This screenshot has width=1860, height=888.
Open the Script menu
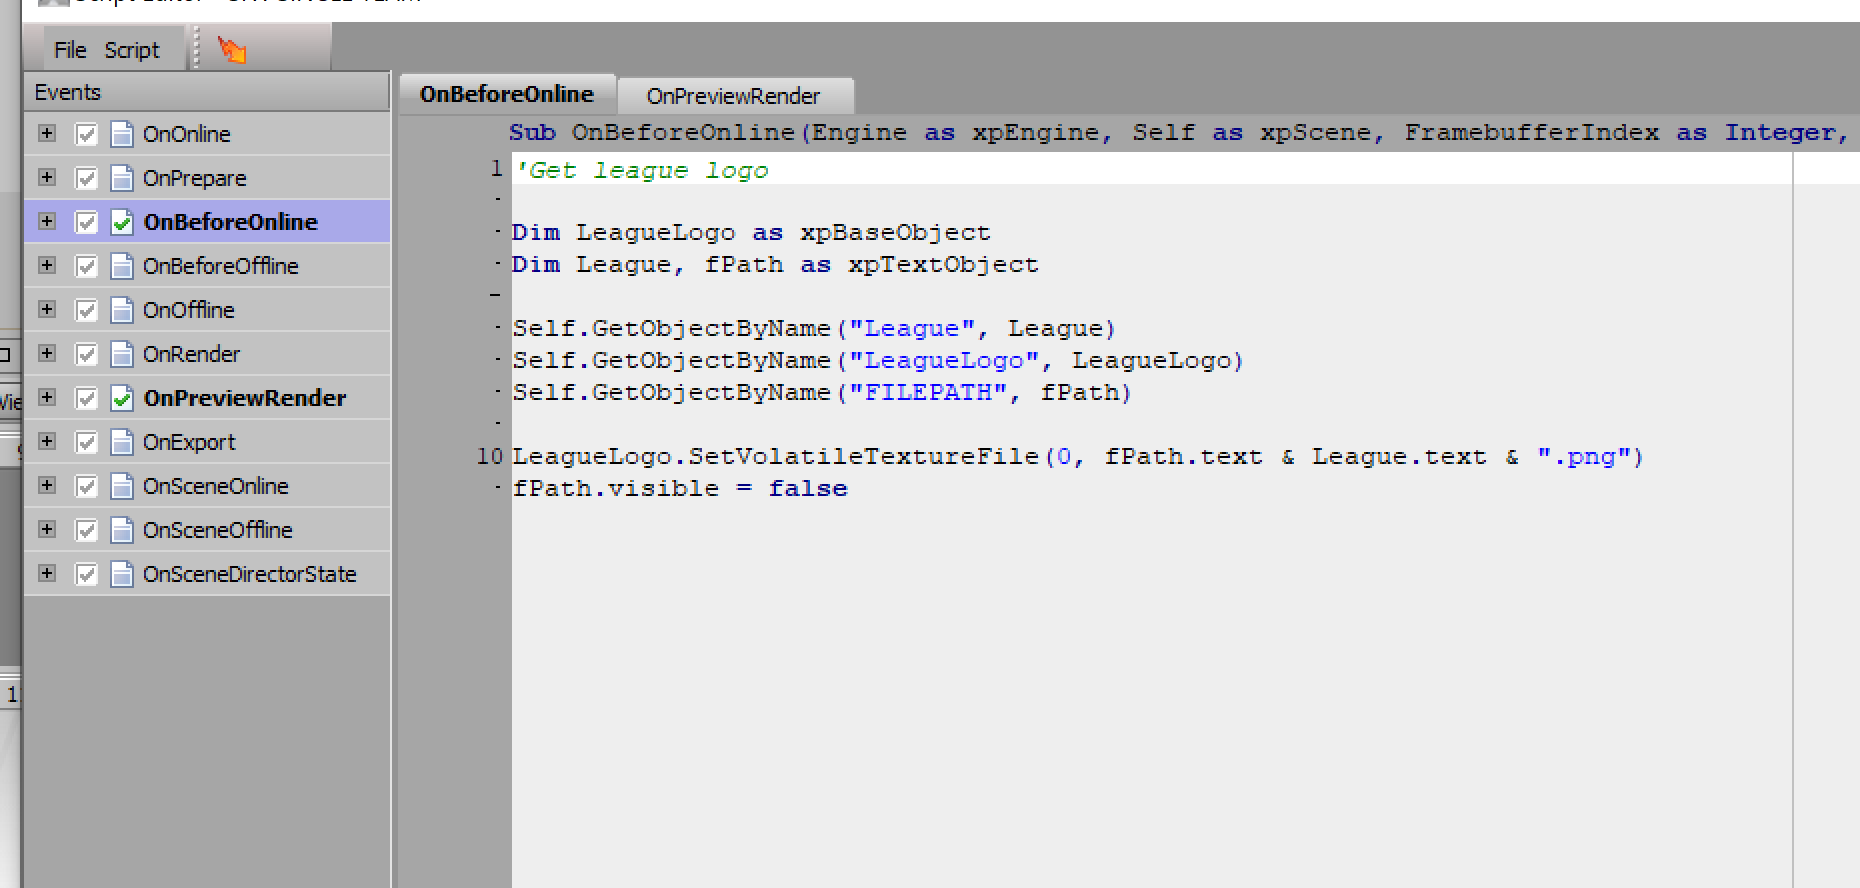coord(132,50)
